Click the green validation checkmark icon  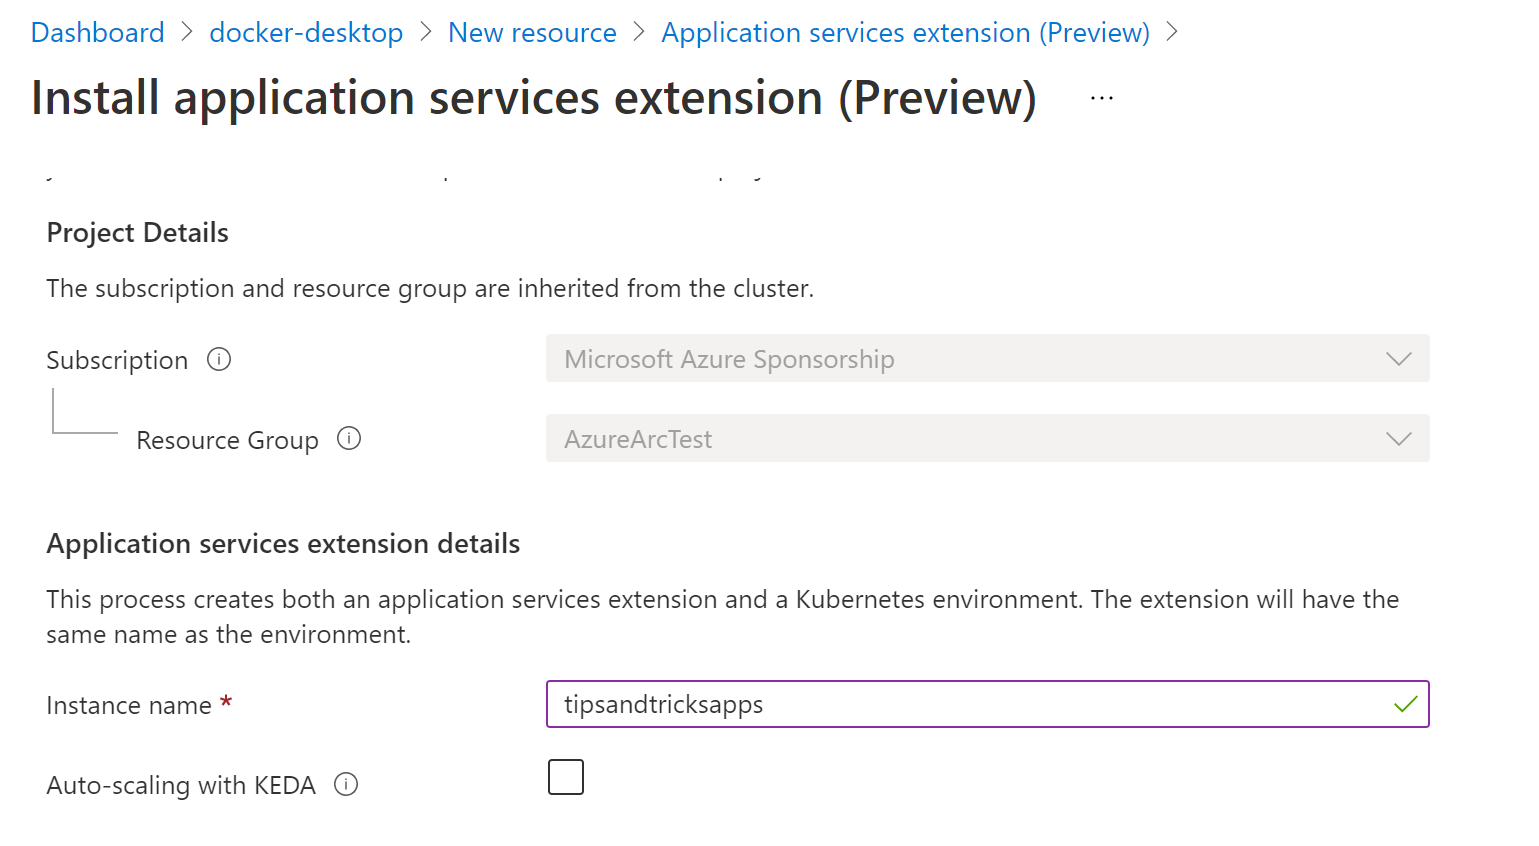pos(1405,704)
